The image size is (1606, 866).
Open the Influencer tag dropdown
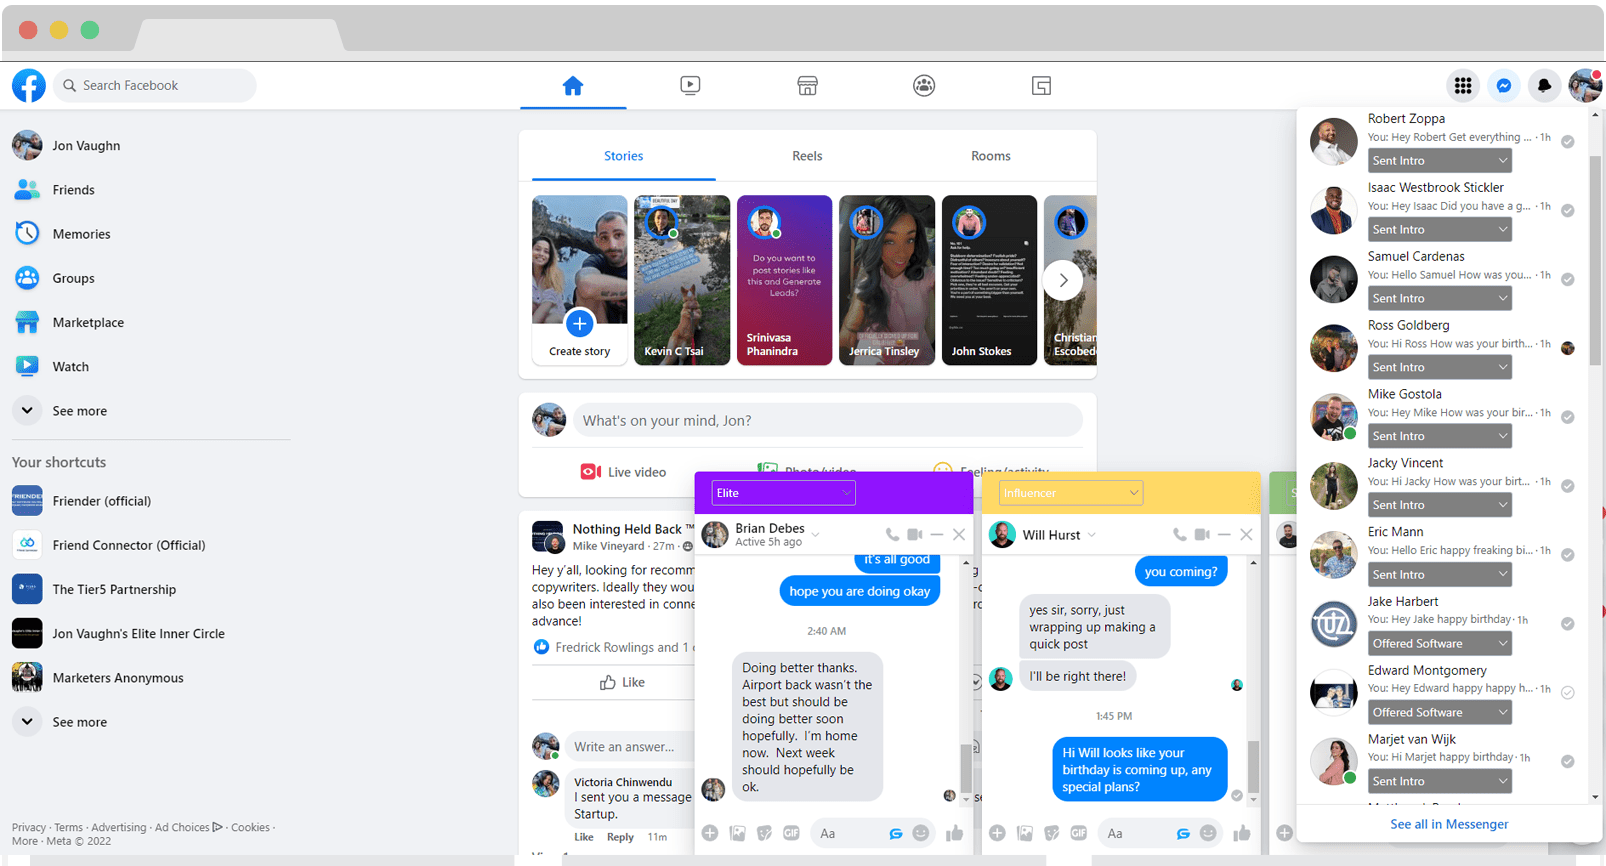pyautogui.click(x=1070, y=493)
